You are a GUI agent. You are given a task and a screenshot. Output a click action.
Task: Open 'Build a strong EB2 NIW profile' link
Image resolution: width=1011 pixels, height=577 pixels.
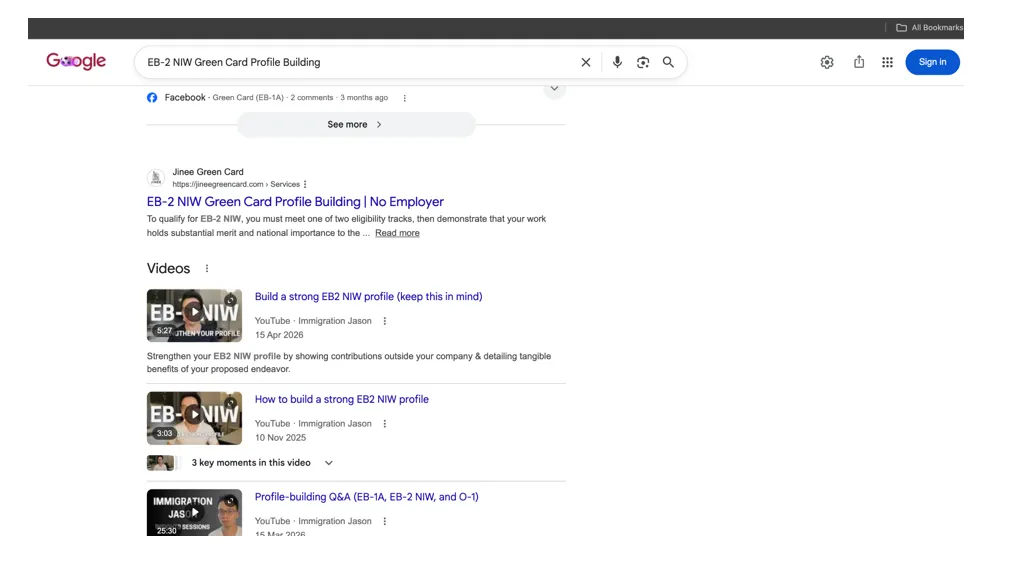click(368, 297)
